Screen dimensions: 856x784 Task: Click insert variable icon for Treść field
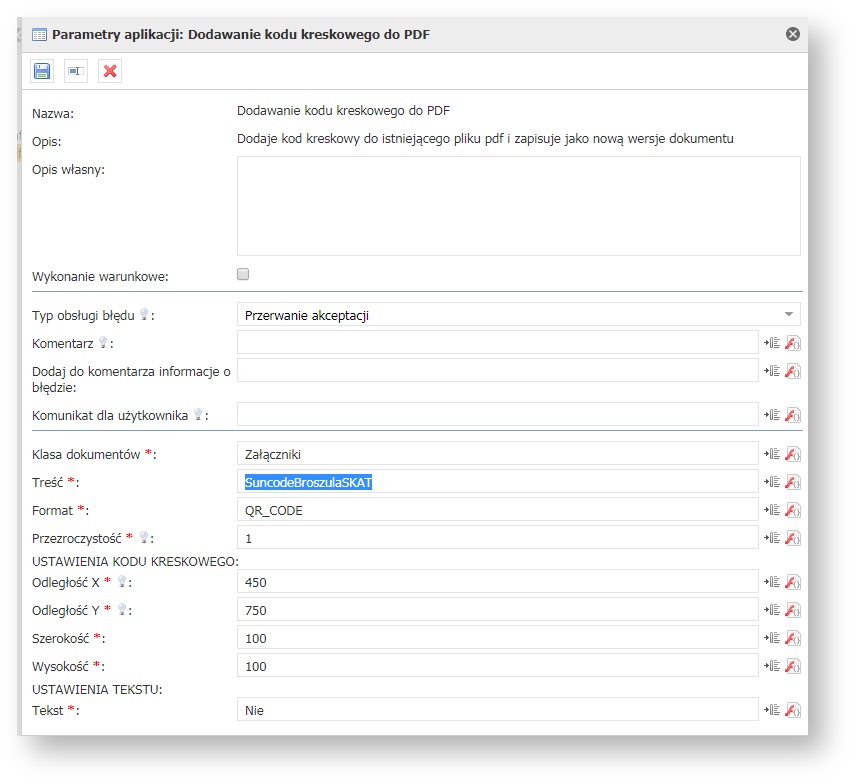[772, 482]
